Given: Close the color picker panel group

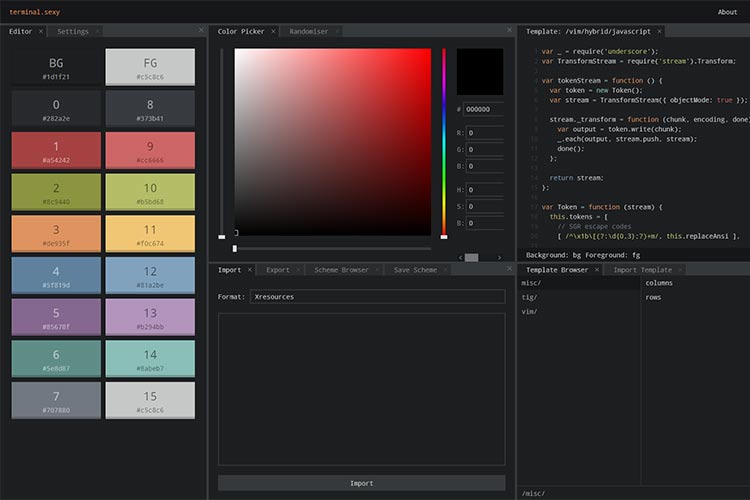Looking at the screenshot, I should (x=509, y=30).
